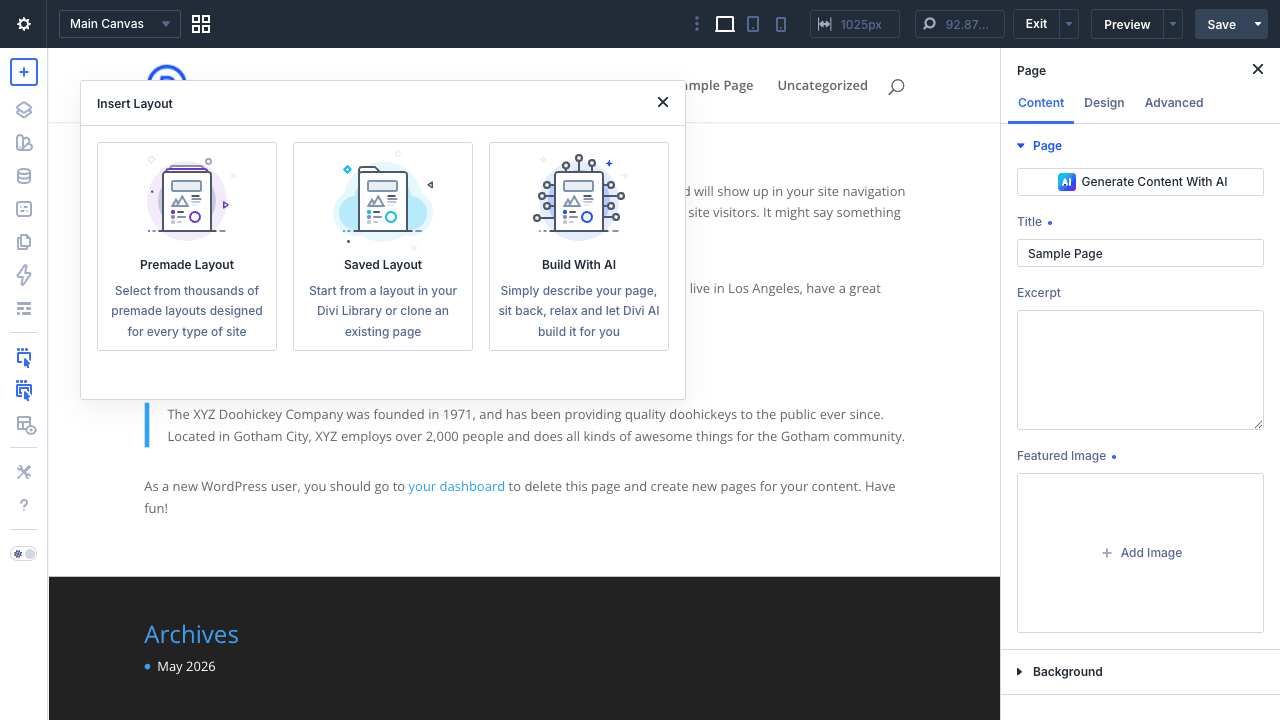
Task: Close the Page settings panel
Action: 1258,69
